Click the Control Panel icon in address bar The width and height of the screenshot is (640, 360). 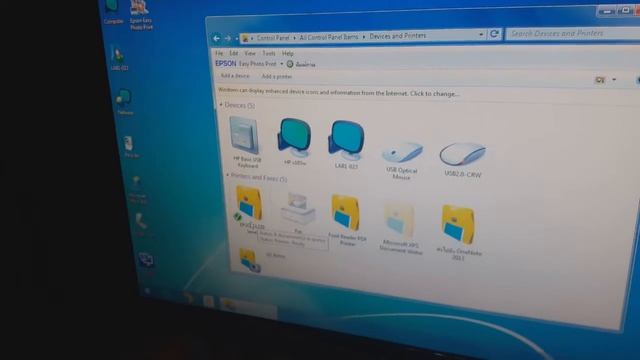[245, 38]
